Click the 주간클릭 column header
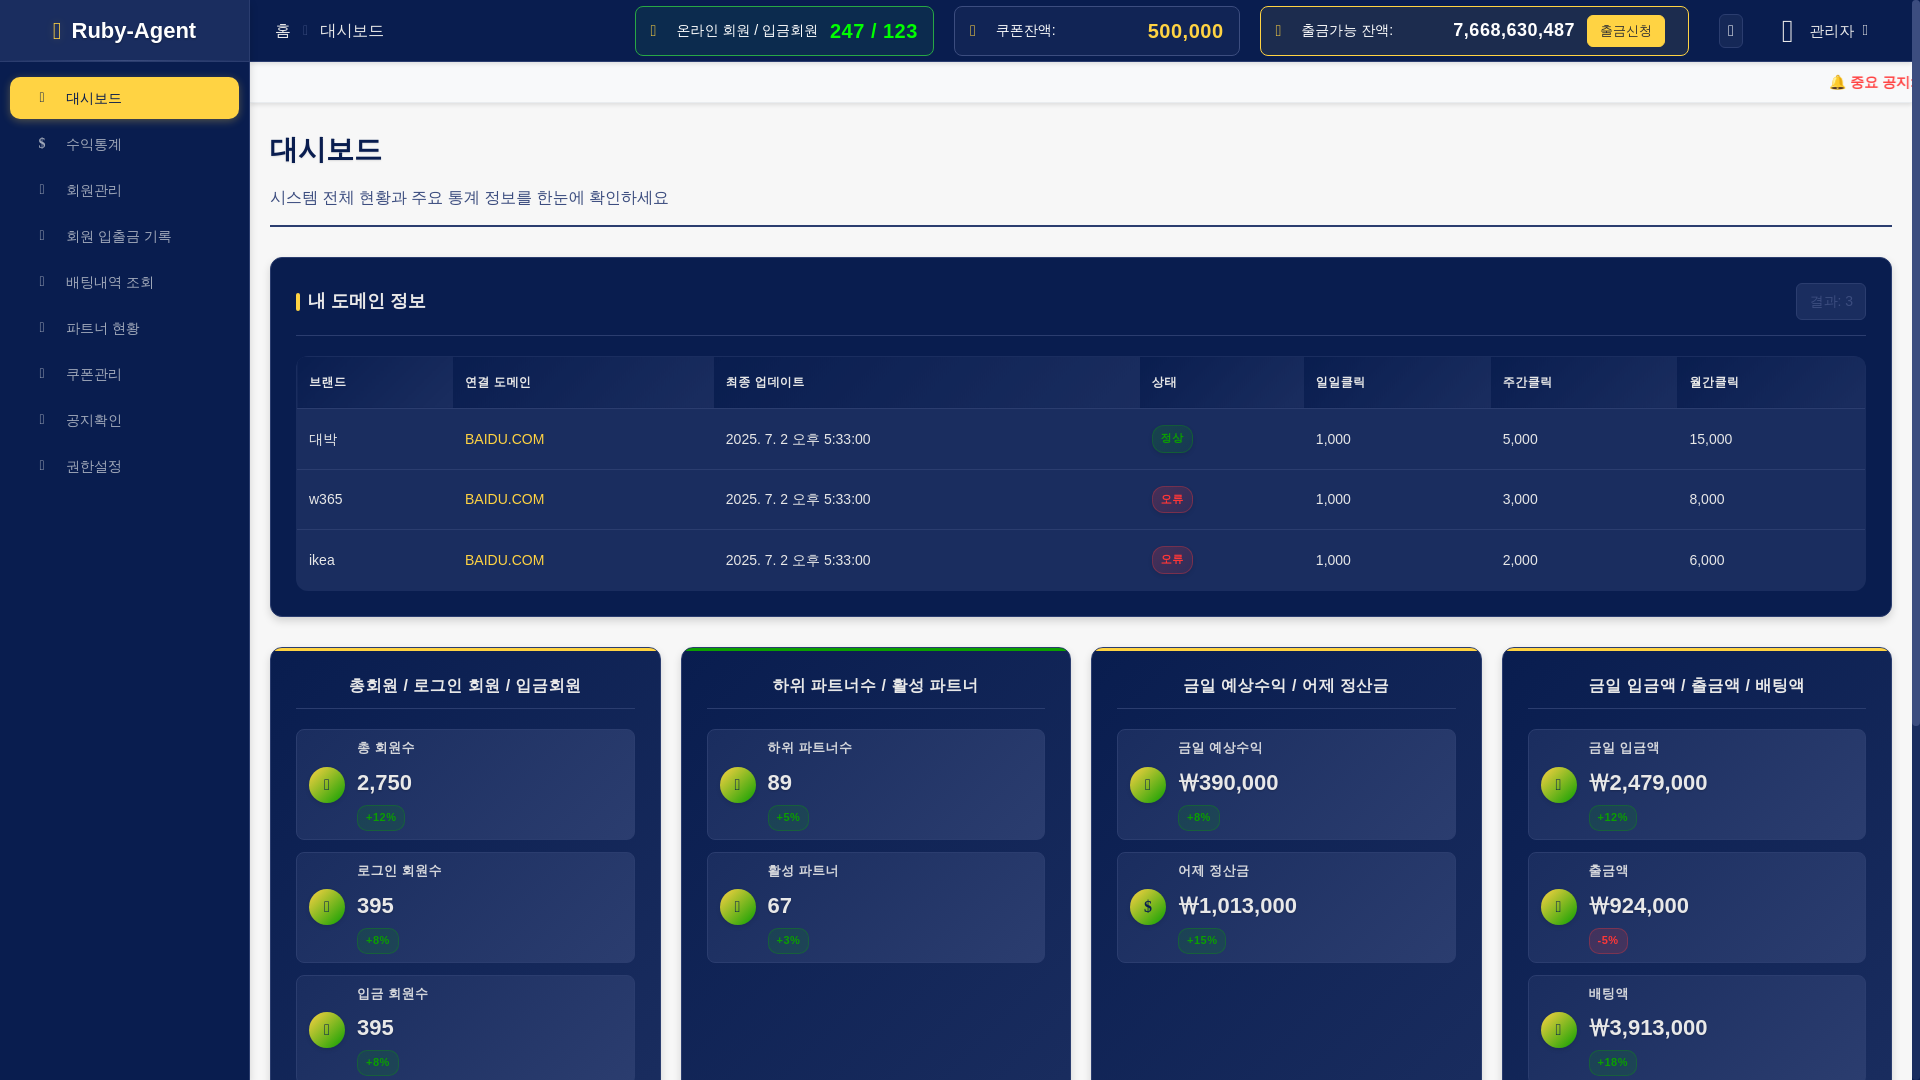Screen dimensions: 1920x1080 1583,382
